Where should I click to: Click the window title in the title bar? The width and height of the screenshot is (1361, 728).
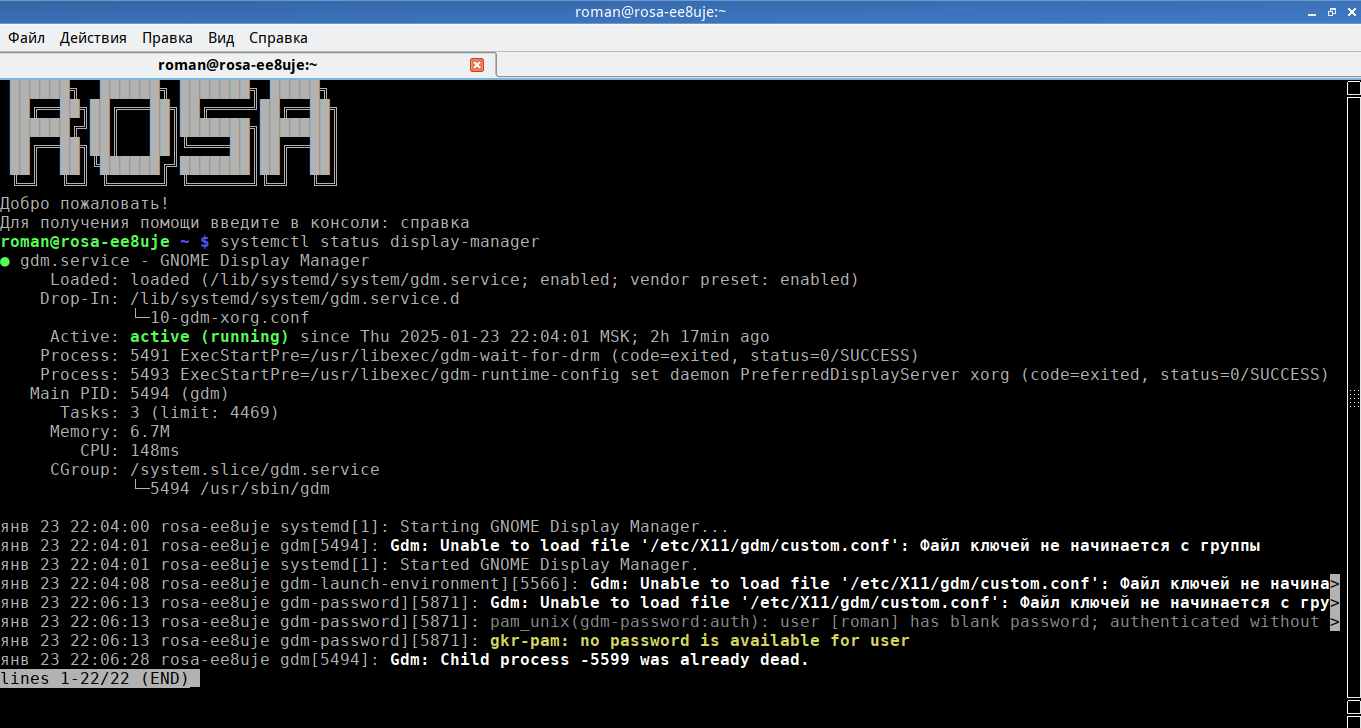pyautogui.click(x=650, y=12)
